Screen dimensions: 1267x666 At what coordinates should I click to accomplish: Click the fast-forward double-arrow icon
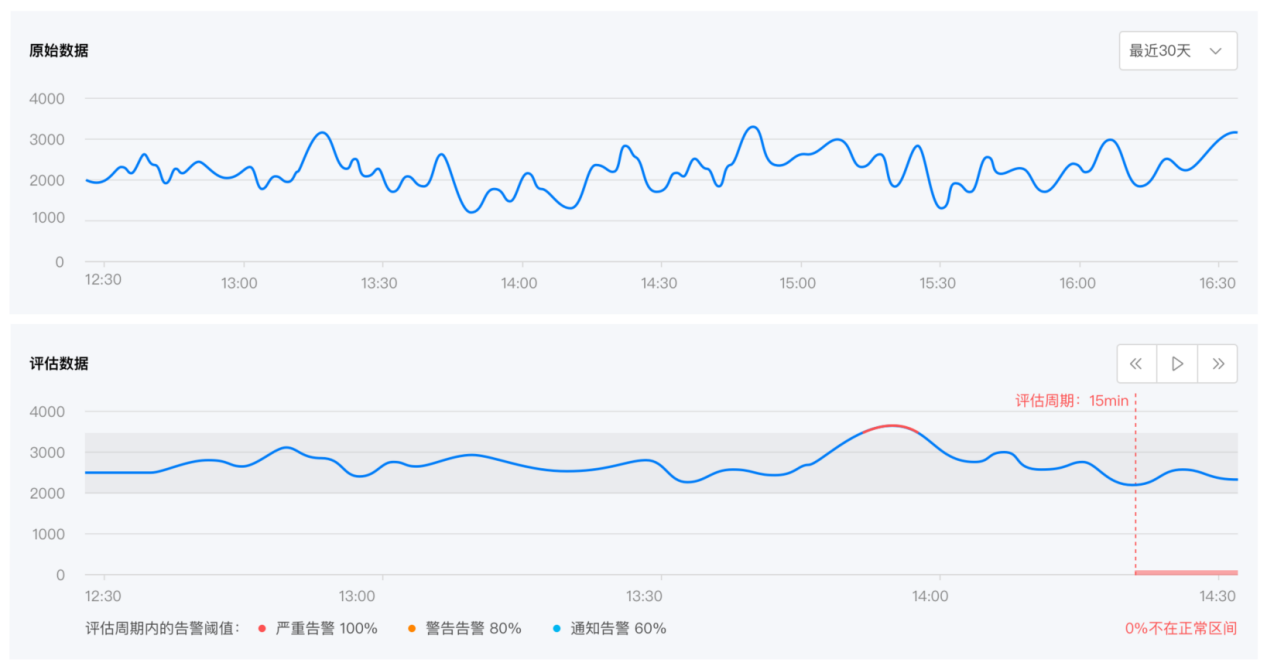(1217, 363)
